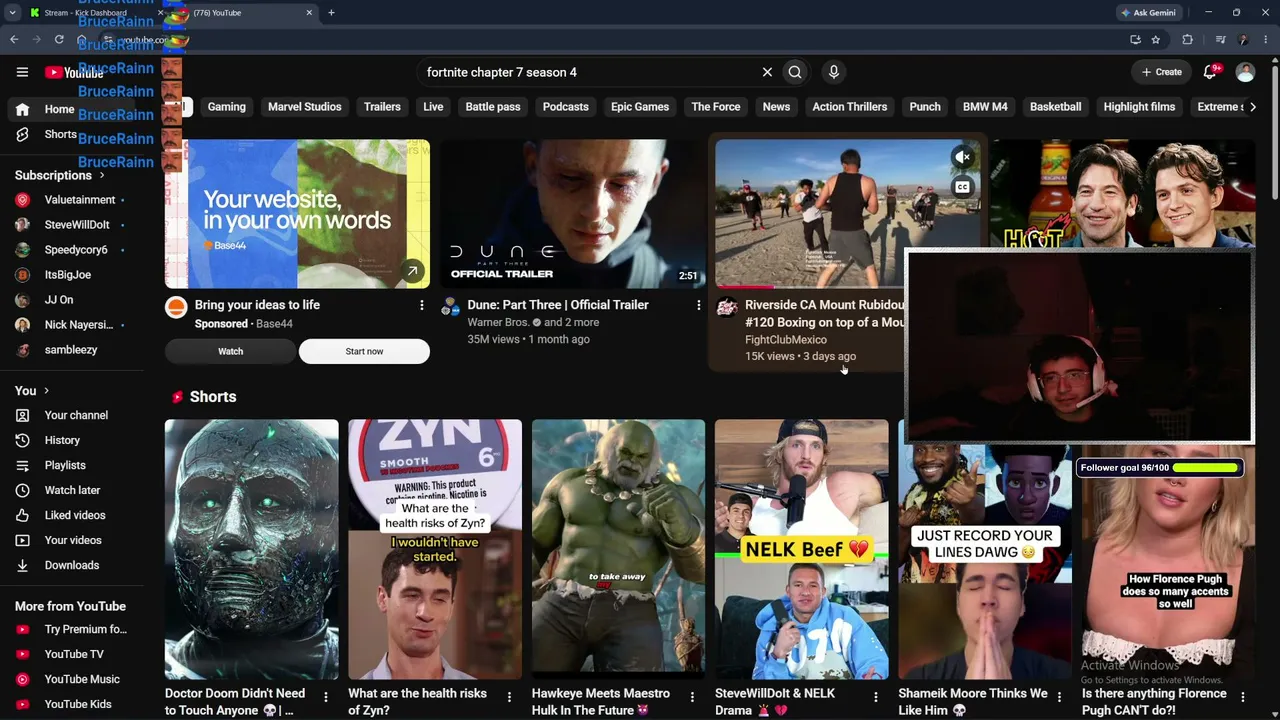This screenshot has height=720, width=1280.
Task: Filter by the Action Thrillers chip
Action: (x=850, y=107)
